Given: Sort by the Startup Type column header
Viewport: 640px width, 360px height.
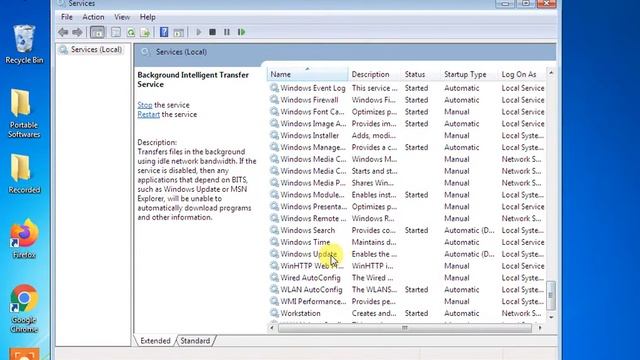Looking at the screenshot, I should tap(469, 74).
